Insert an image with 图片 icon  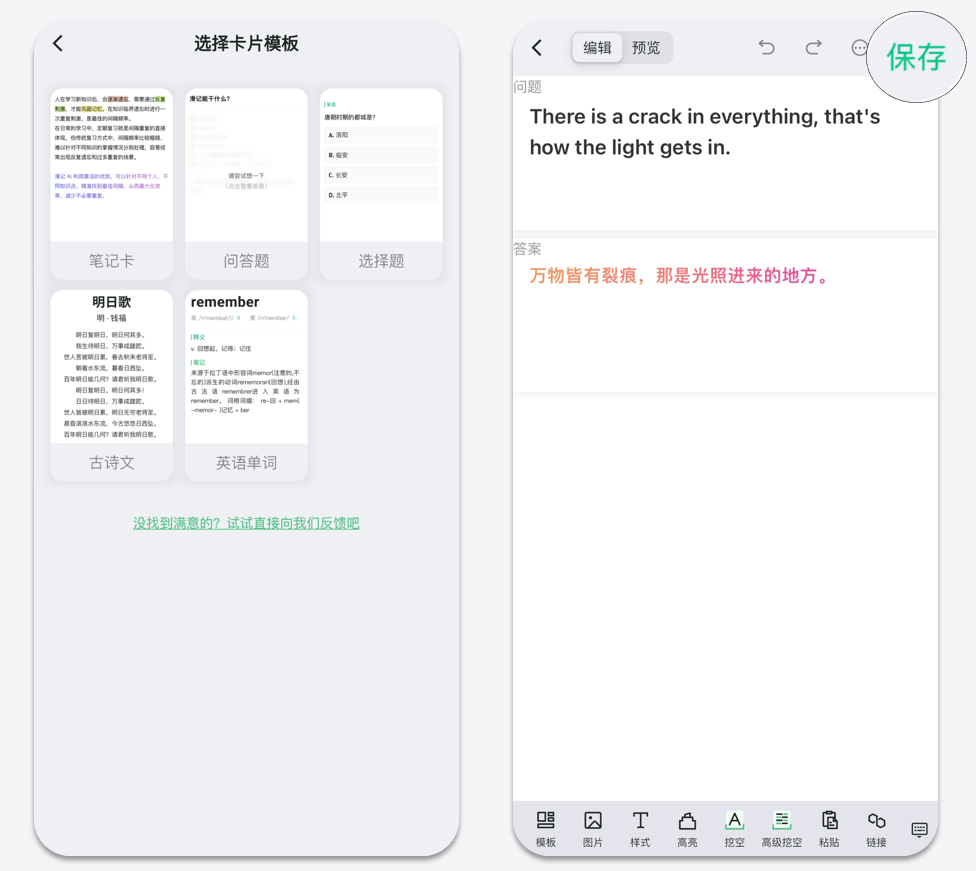click(593, 828)
